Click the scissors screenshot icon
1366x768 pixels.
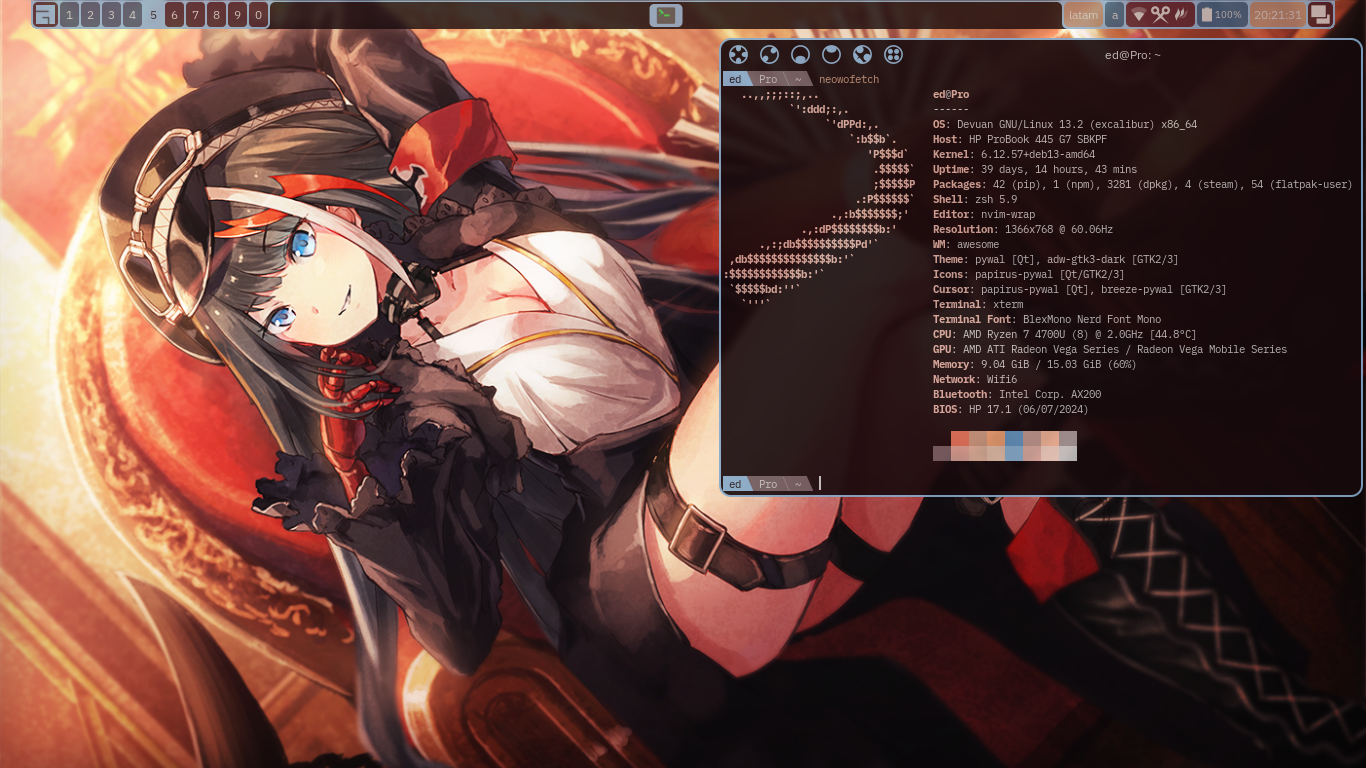(1160, 15)
